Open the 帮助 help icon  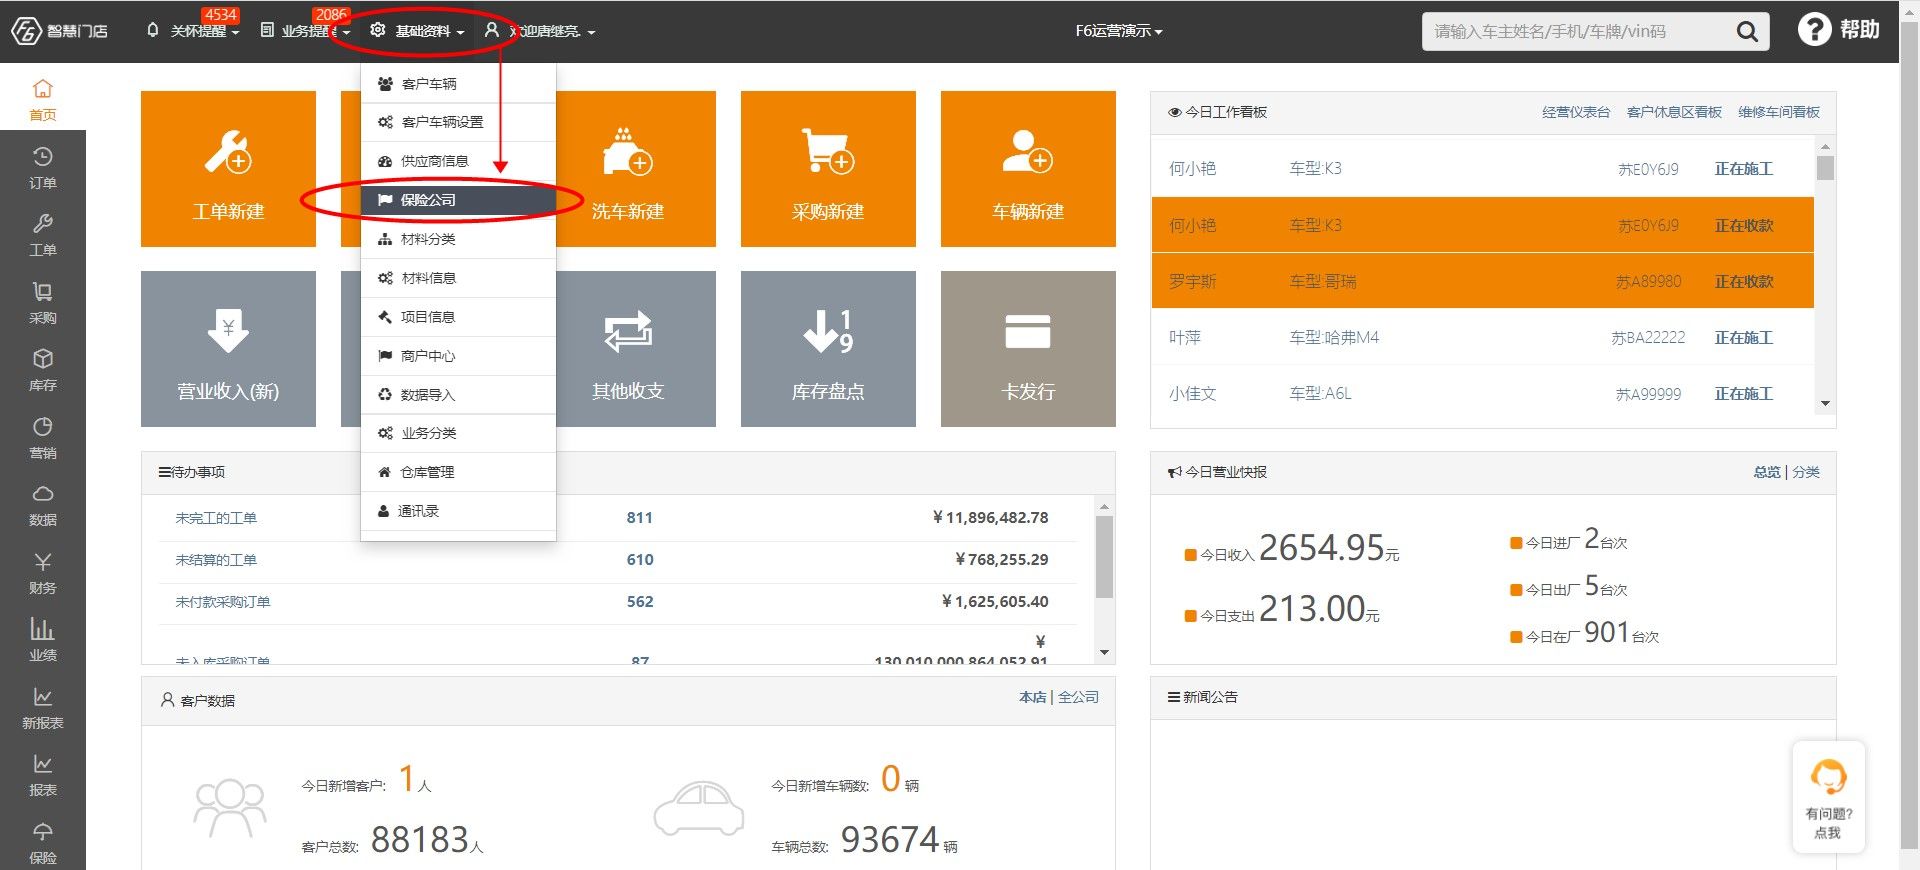click(1838, 30)
